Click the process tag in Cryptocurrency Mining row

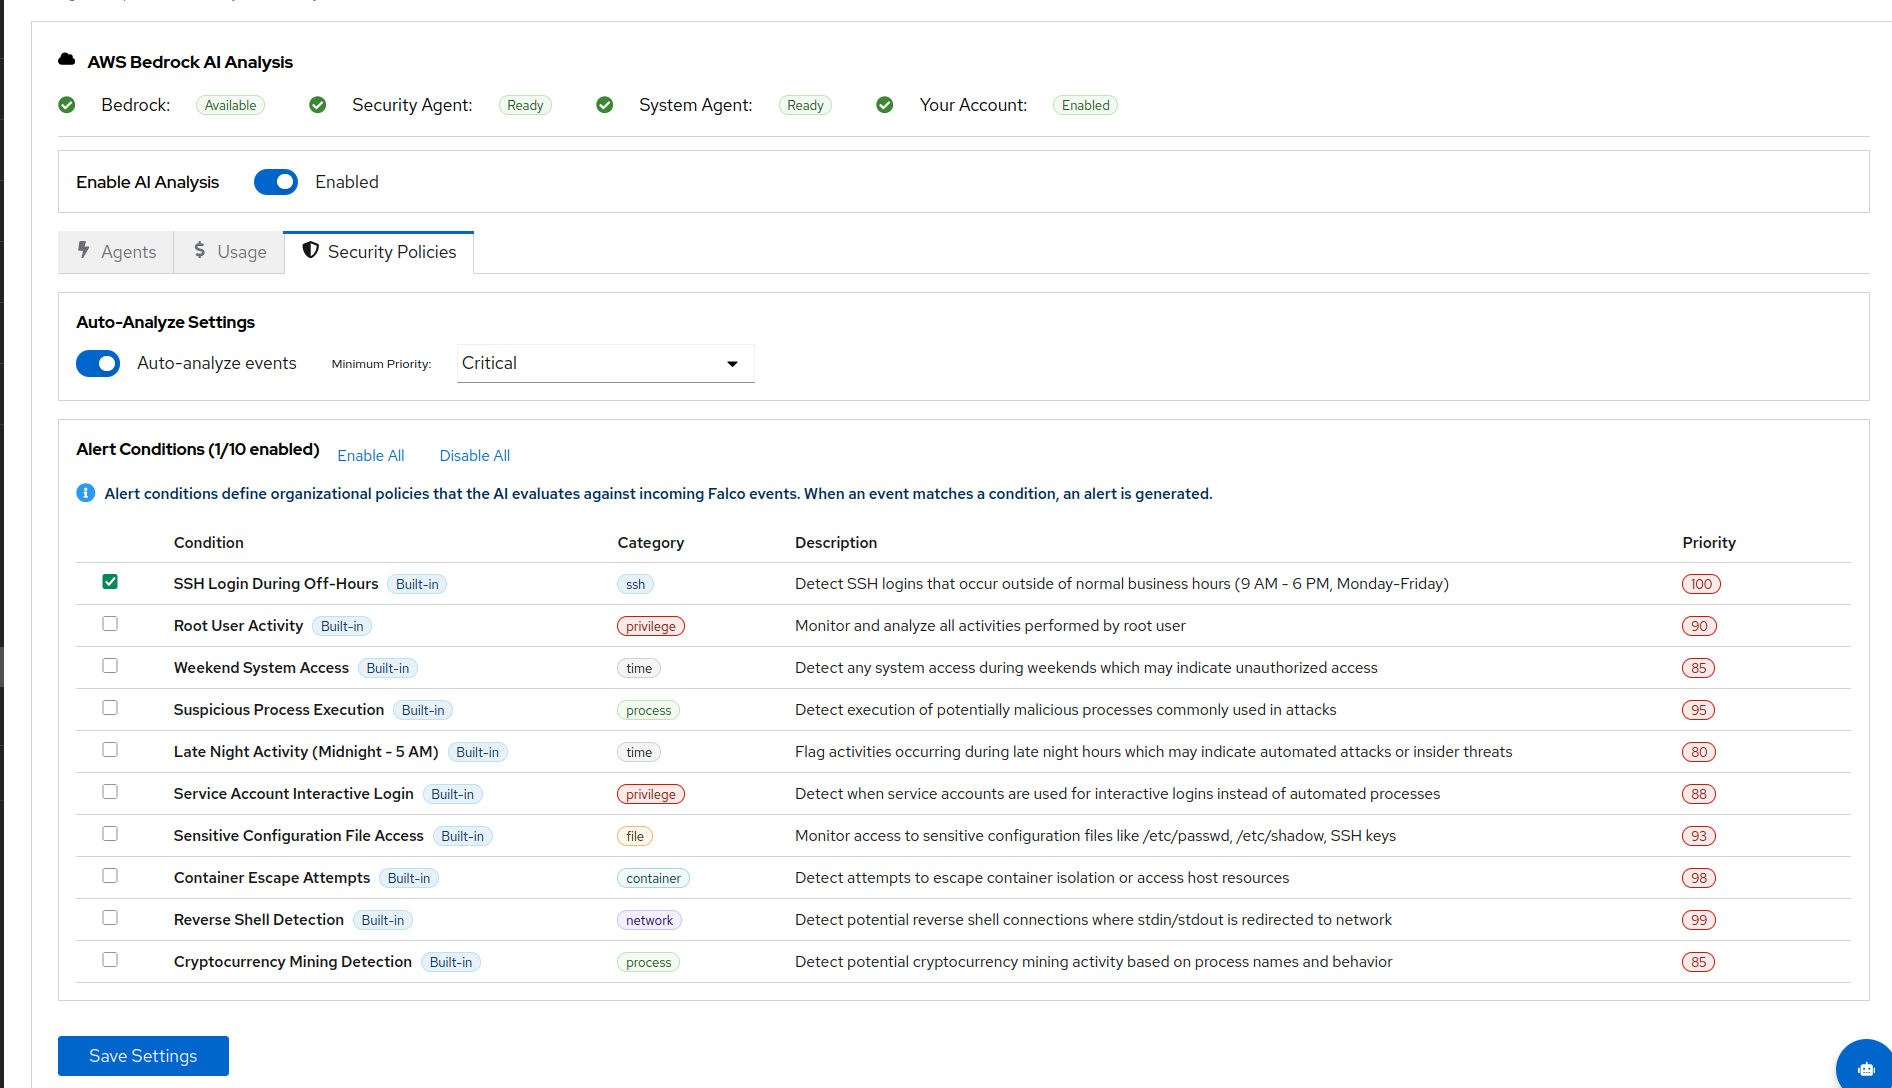pos(648,962)
